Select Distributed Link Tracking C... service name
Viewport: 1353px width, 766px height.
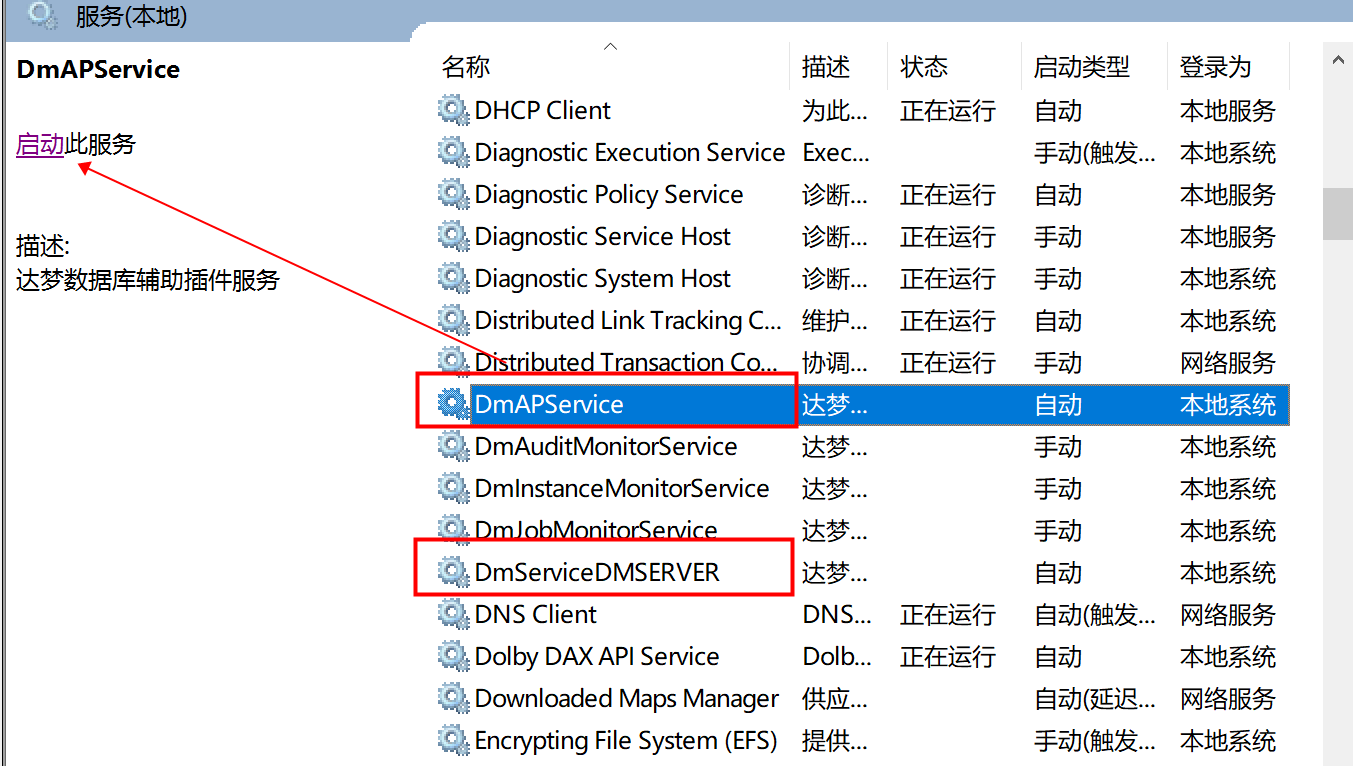(x=628, y=320)
